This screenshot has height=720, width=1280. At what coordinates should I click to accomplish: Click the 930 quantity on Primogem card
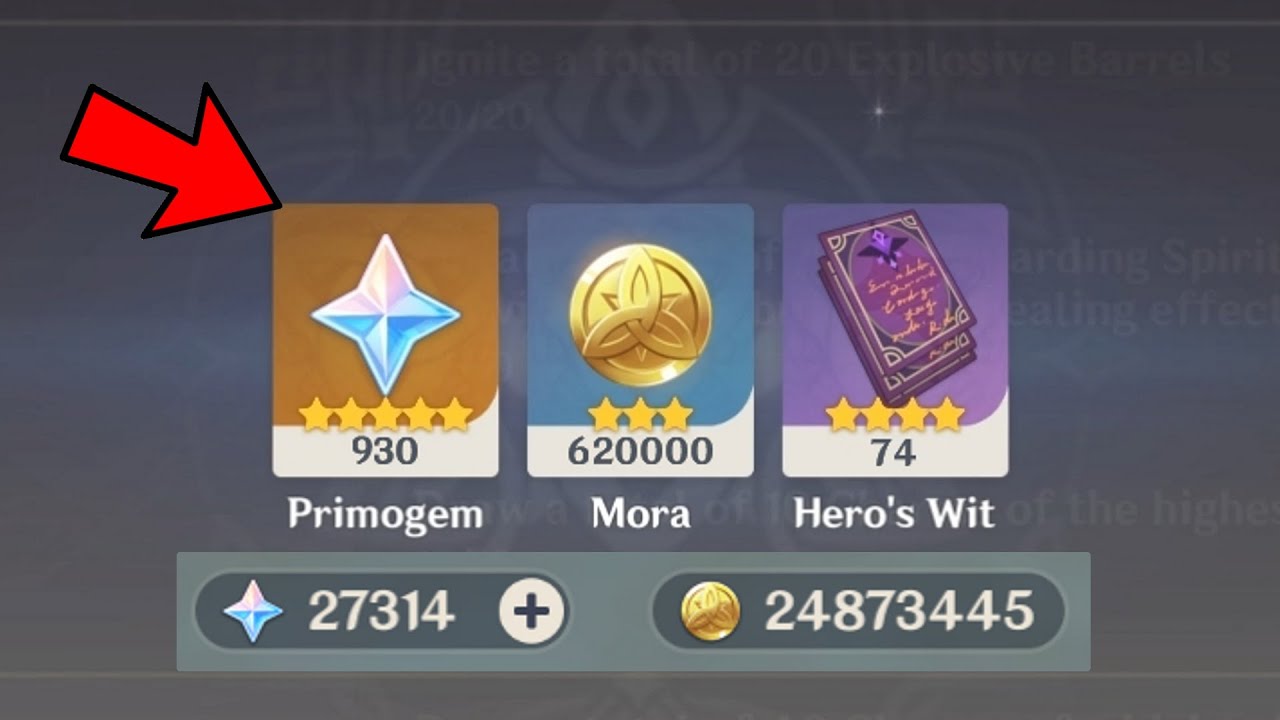(x=385, y=452)
